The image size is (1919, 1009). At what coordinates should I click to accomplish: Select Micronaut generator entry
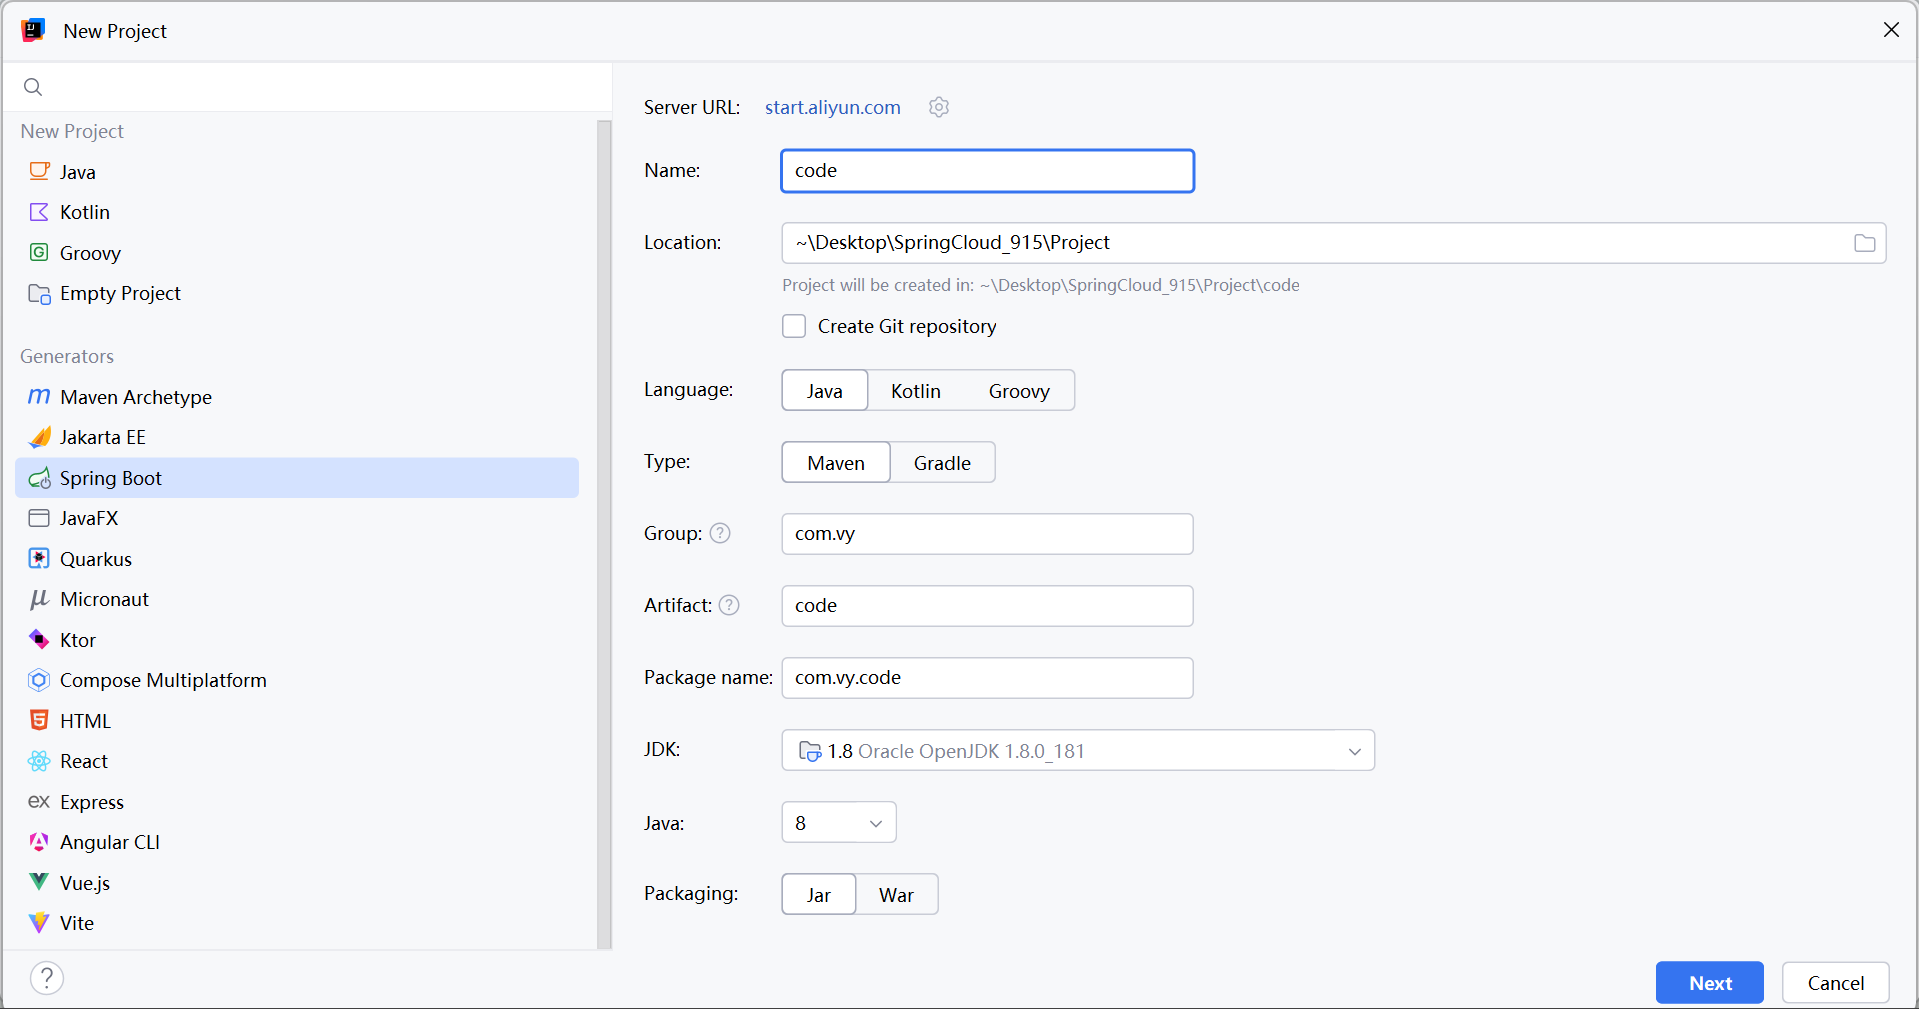(x=298, y=599)
